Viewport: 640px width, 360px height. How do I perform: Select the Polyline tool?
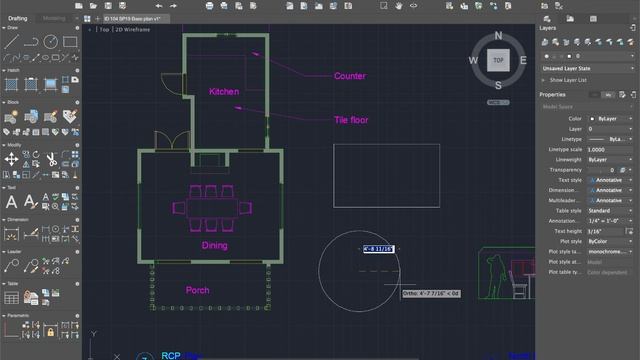coord(31,41)
